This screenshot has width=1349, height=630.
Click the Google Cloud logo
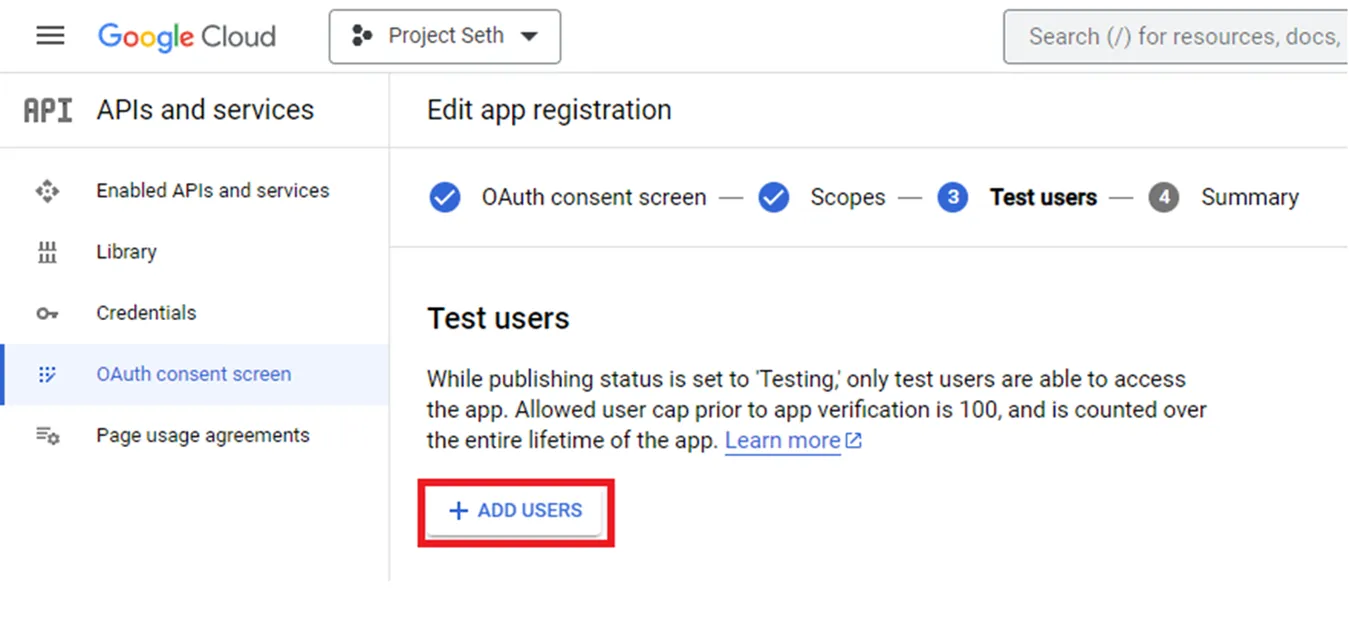pyautogui.click(x=186, y=37)
